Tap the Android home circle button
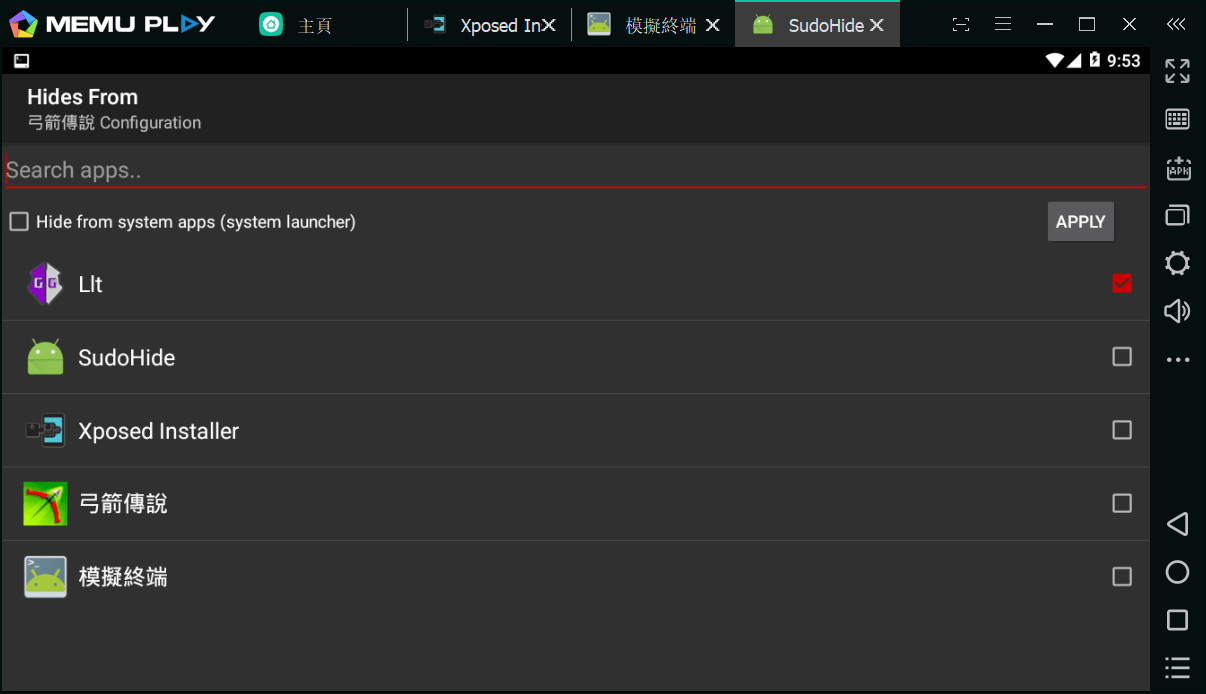 point(1178,572)
